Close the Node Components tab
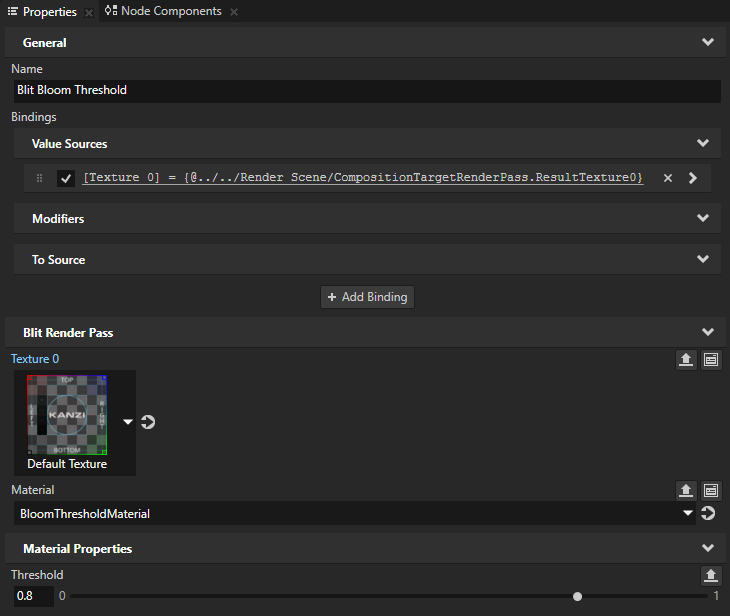Image resolution: width=730 pixels, height=616 pixels. pyautogui.click(x=234, y=12)
